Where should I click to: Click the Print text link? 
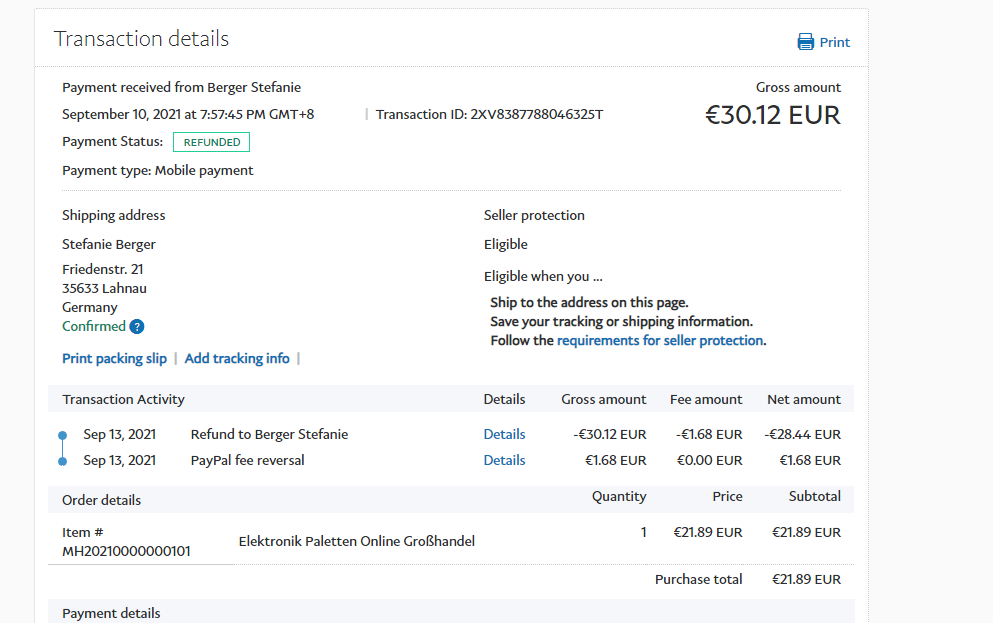click(x=834, y=42)
